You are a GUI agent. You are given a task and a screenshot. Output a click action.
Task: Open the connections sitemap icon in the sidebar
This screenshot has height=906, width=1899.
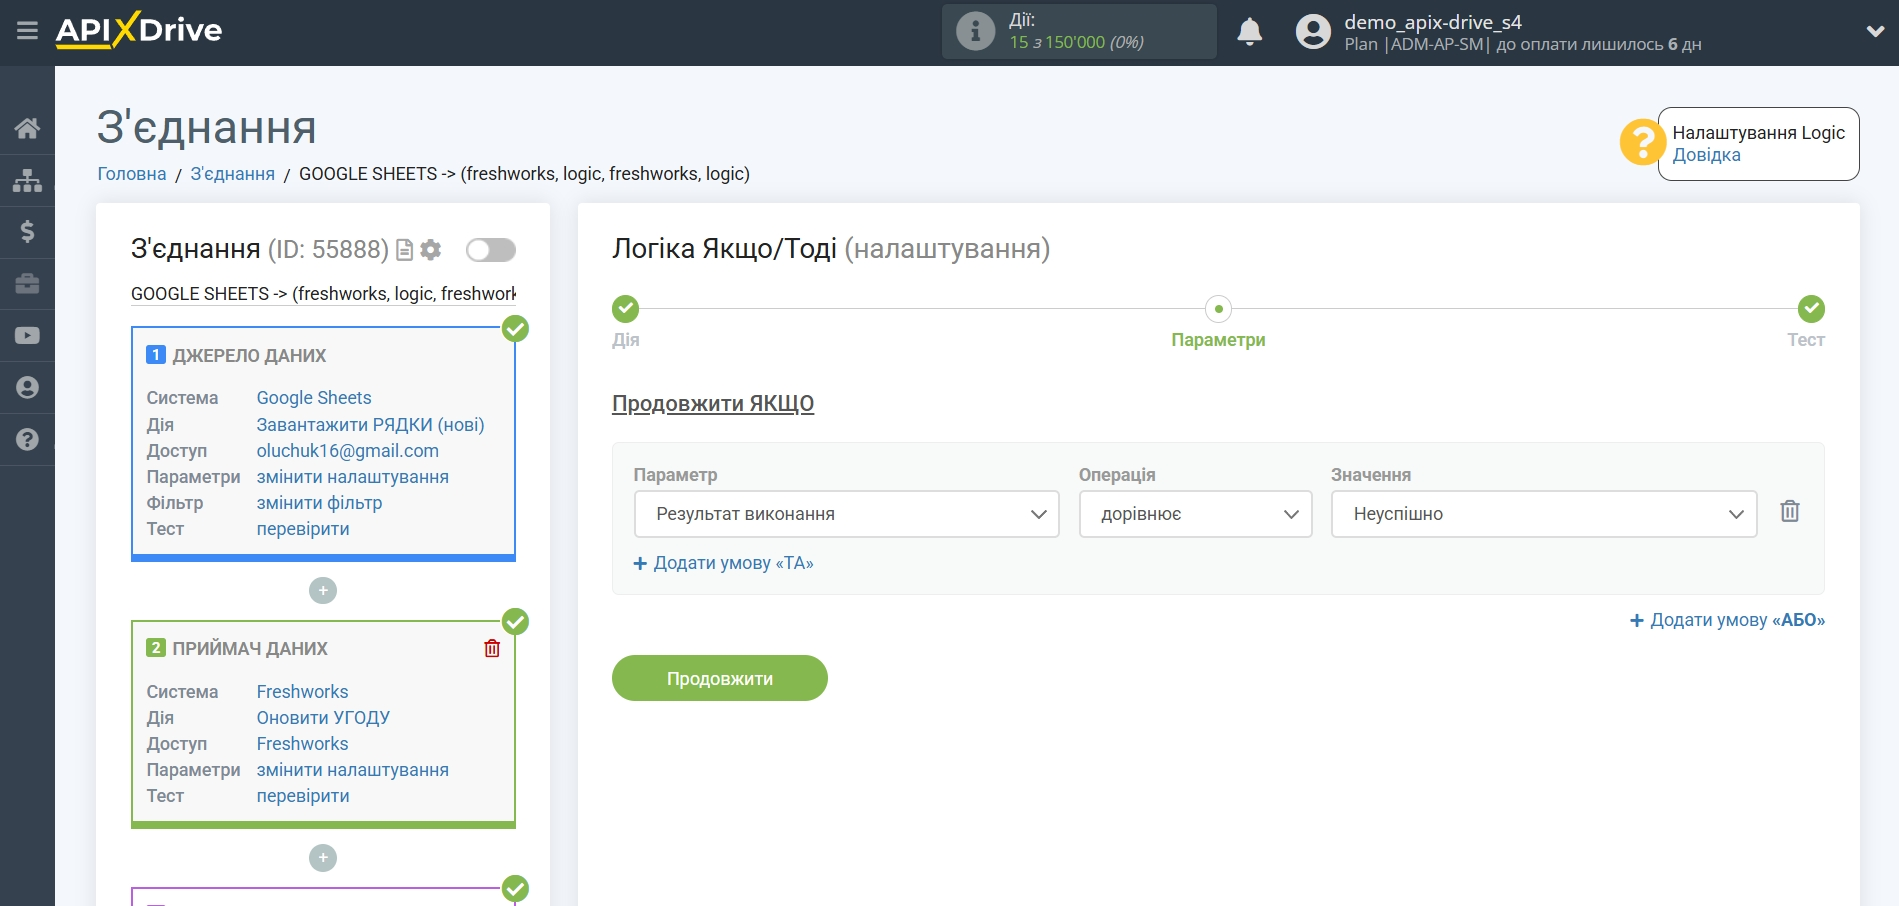[27, 180]
